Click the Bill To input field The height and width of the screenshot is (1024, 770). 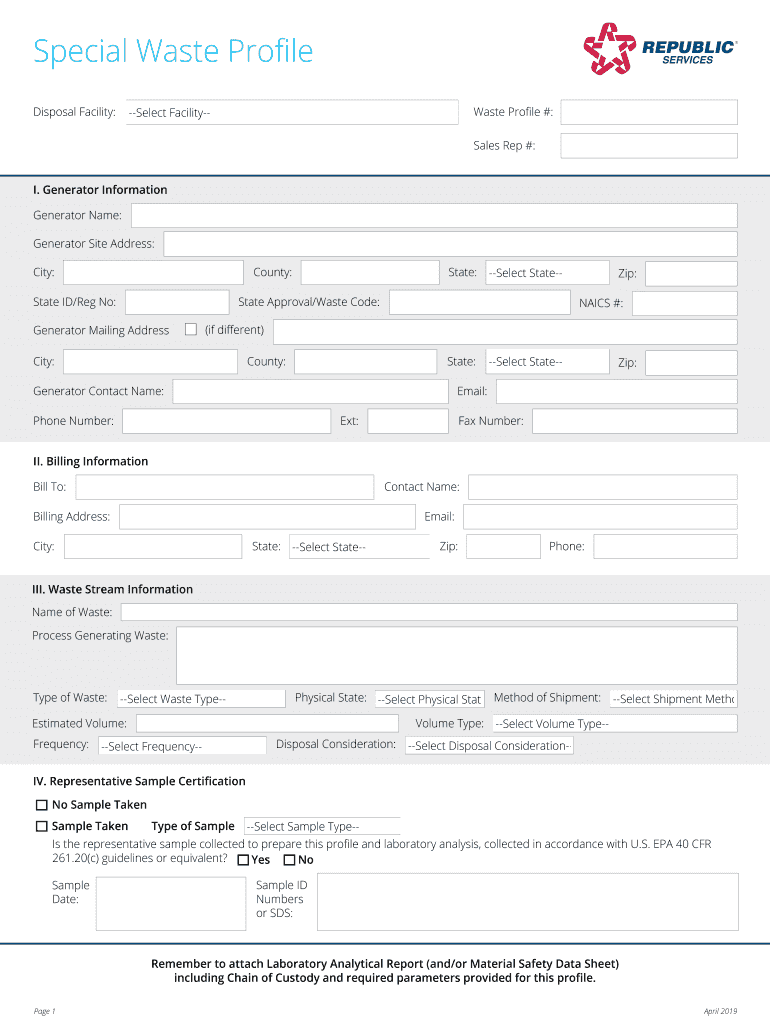click(224, 487)
